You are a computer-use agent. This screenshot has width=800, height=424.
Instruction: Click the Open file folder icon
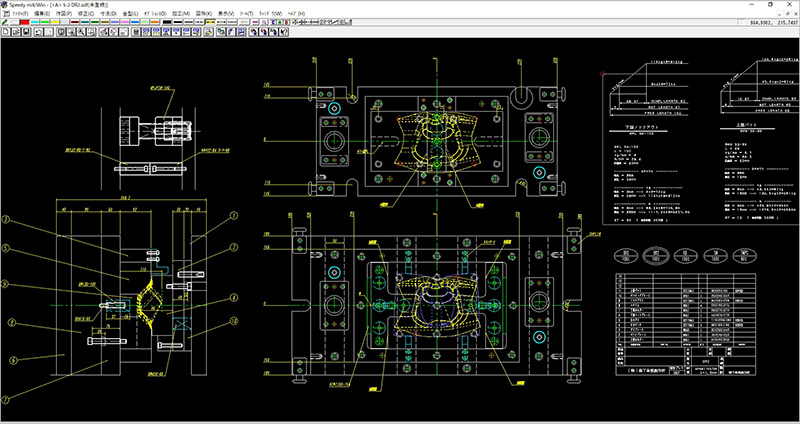15,32
